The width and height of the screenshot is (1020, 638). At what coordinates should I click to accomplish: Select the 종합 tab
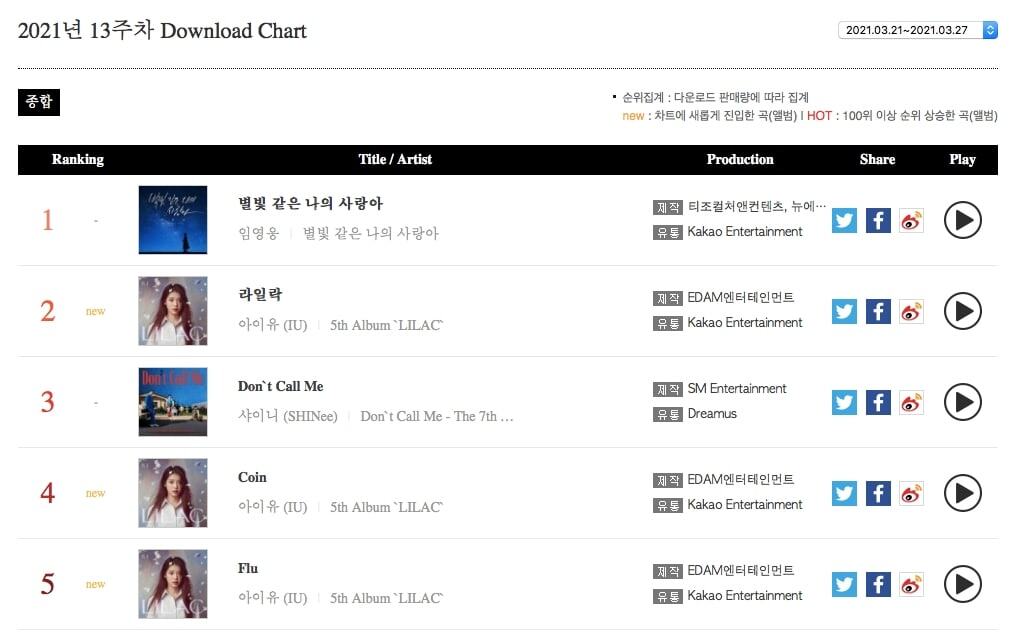[x=39, y=102]
